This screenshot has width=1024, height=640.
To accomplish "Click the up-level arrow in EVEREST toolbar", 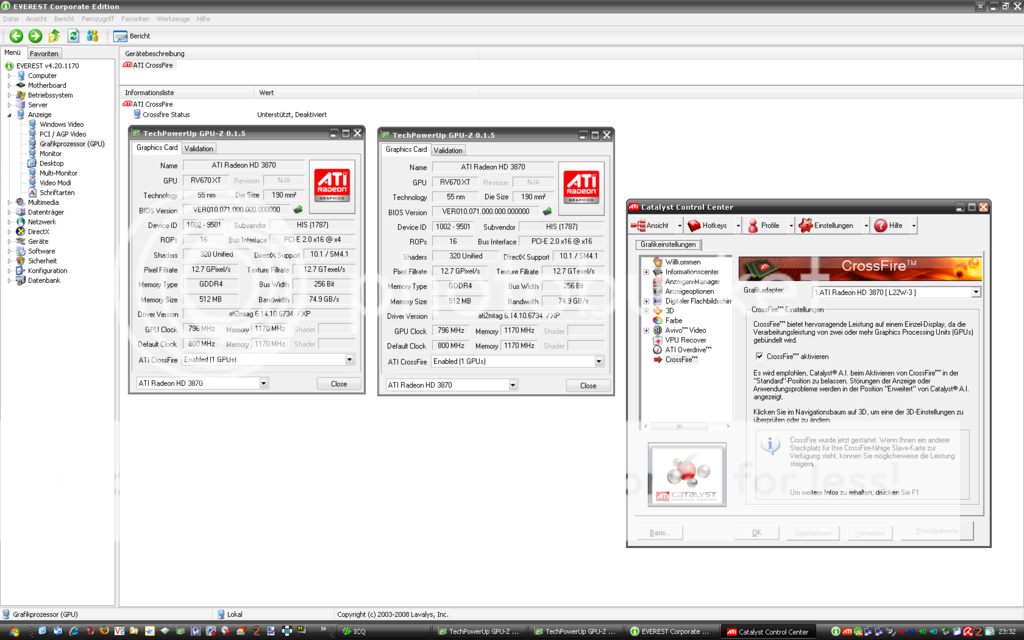I will [x=54, y=36].
